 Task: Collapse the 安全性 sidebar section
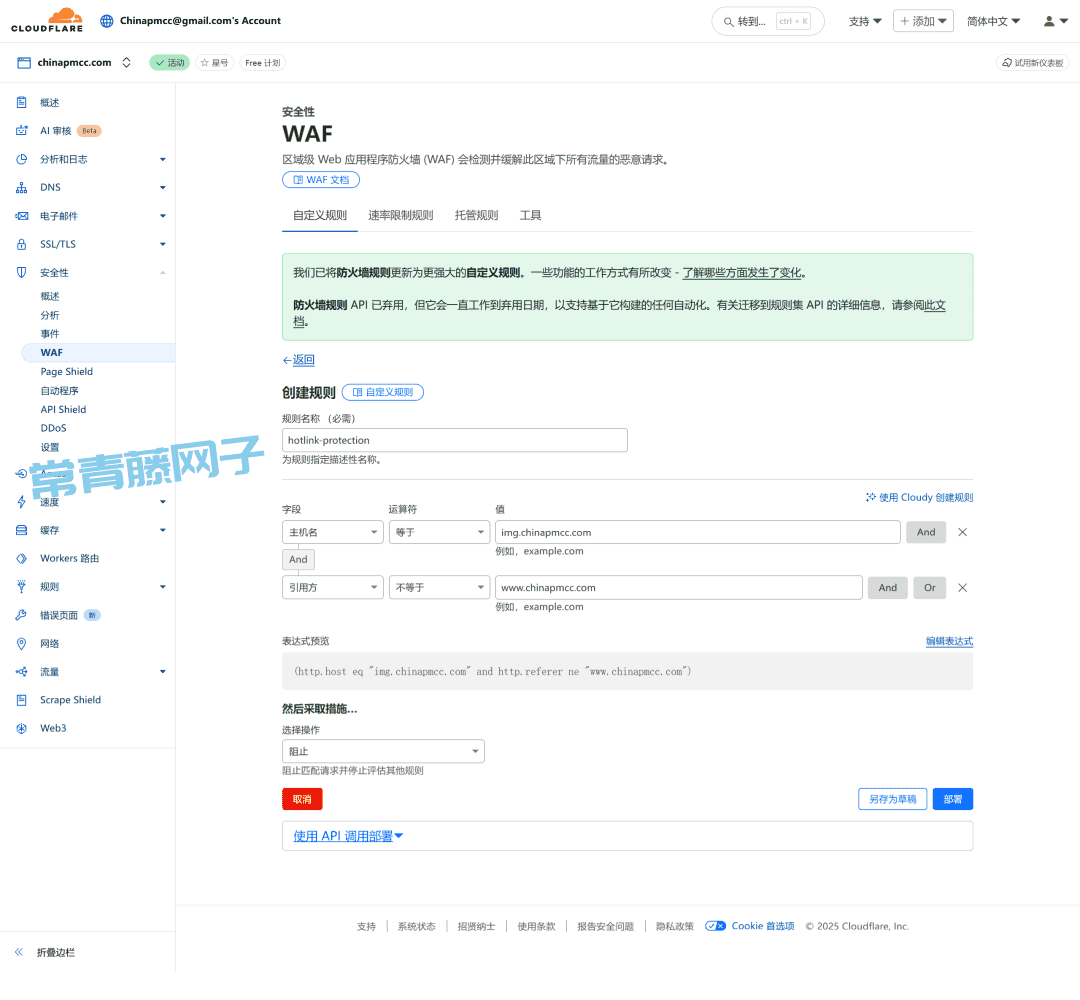(x=163, y=273)
